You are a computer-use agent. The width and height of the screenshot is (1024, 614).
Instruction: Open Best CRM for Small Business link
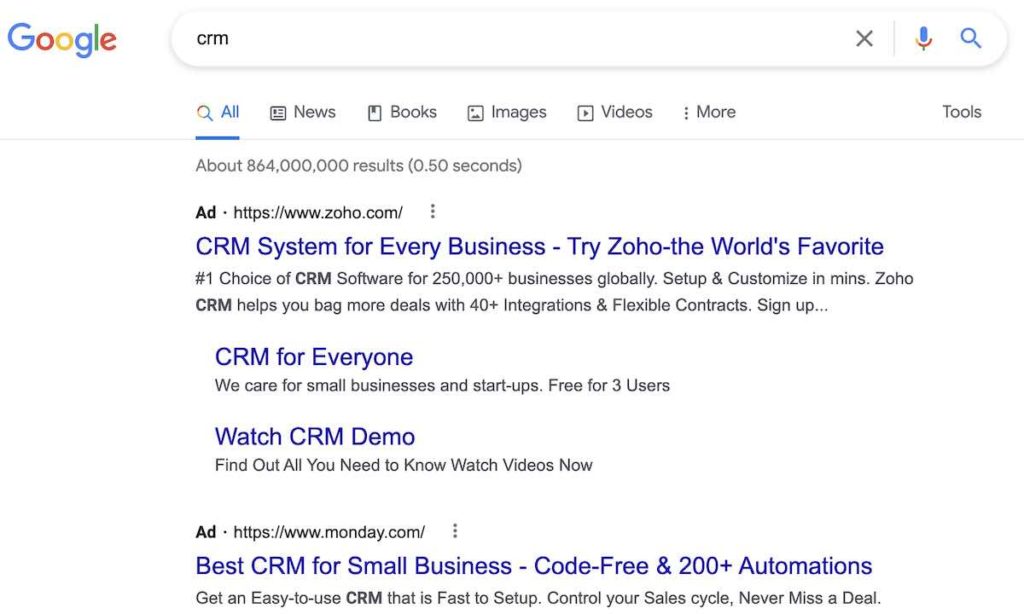534,566
